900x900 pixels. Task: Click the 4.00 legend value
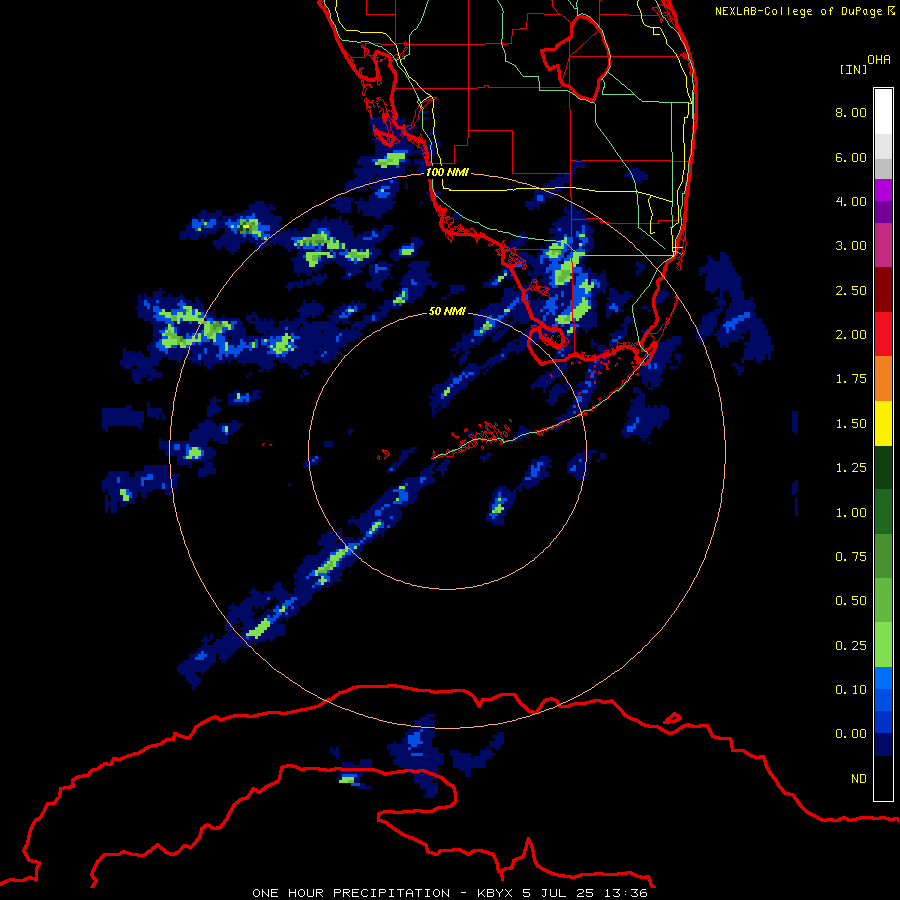click(x=851, y=201)
